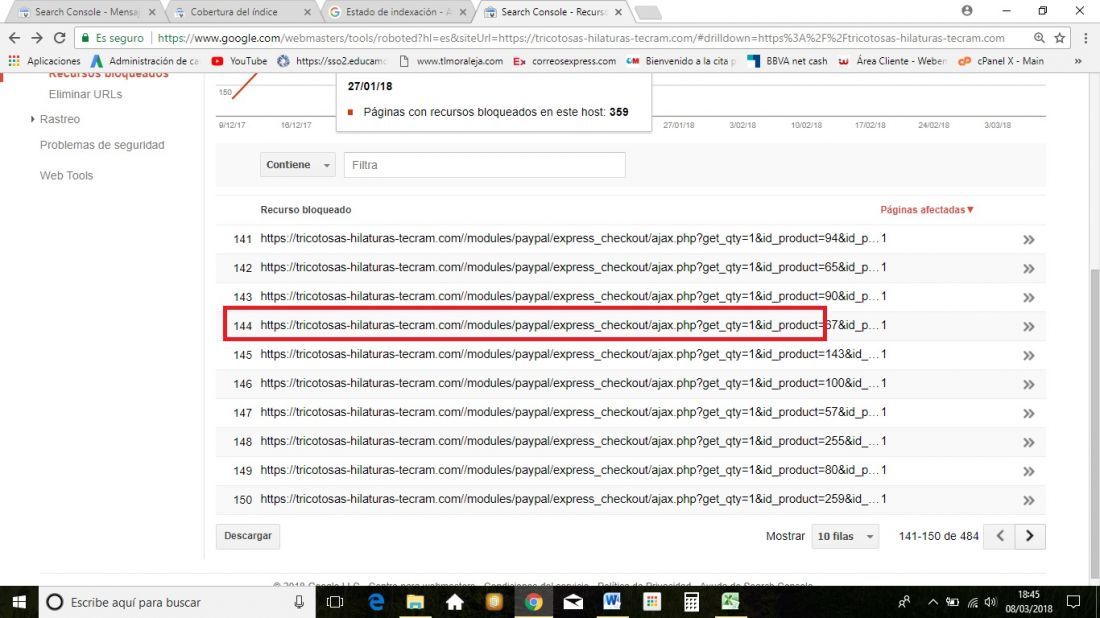1100x618 pixels.
Task: Click the browser forward arrow
Action: pyautogui.click(x=37, y=38)
